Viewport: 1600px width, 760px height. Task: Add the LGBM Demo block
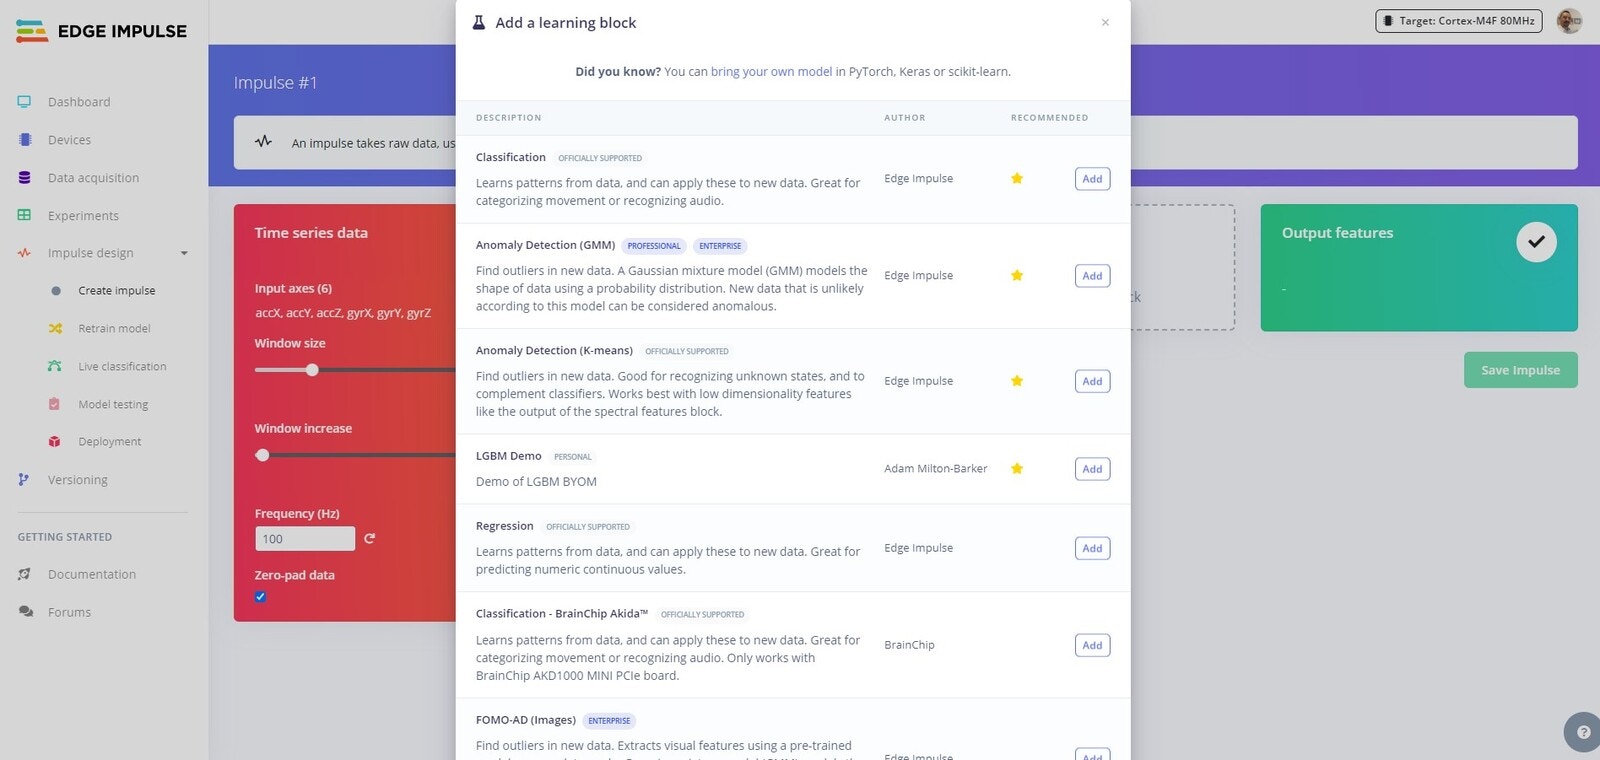click(1092, 469)
